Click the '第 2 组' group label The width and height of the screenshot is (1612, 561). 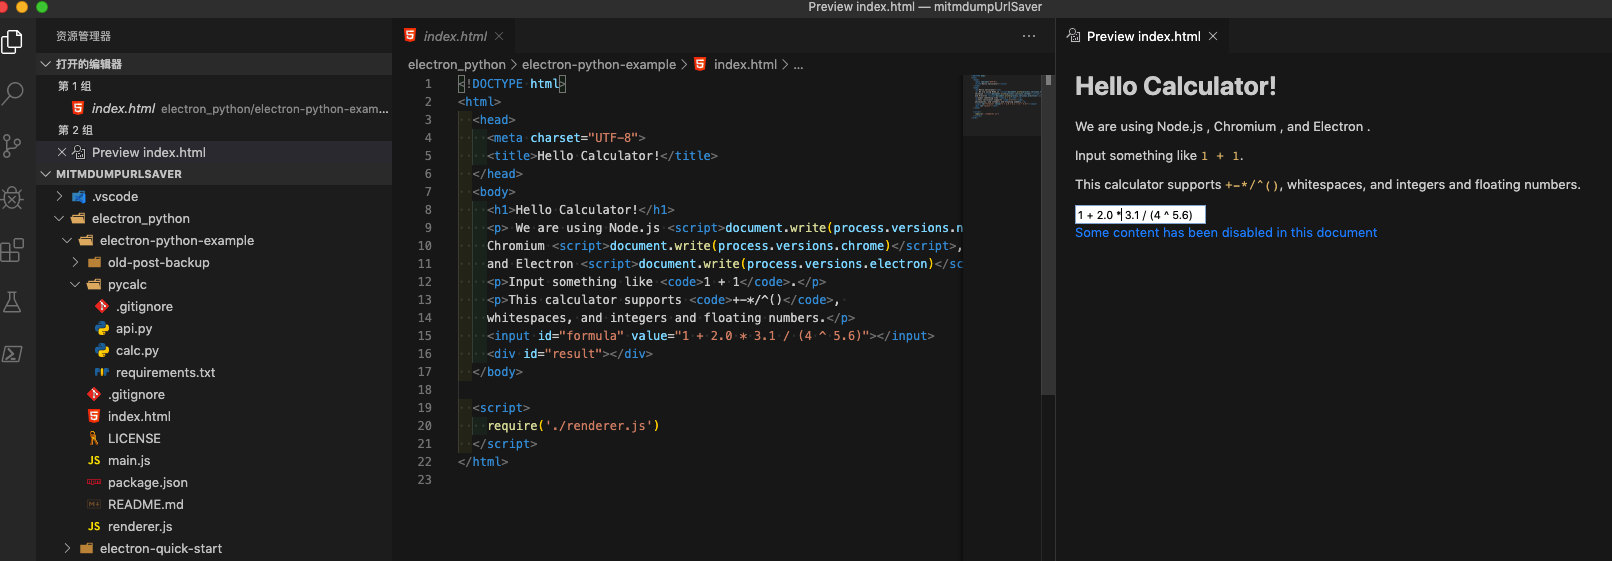[75, 130]
